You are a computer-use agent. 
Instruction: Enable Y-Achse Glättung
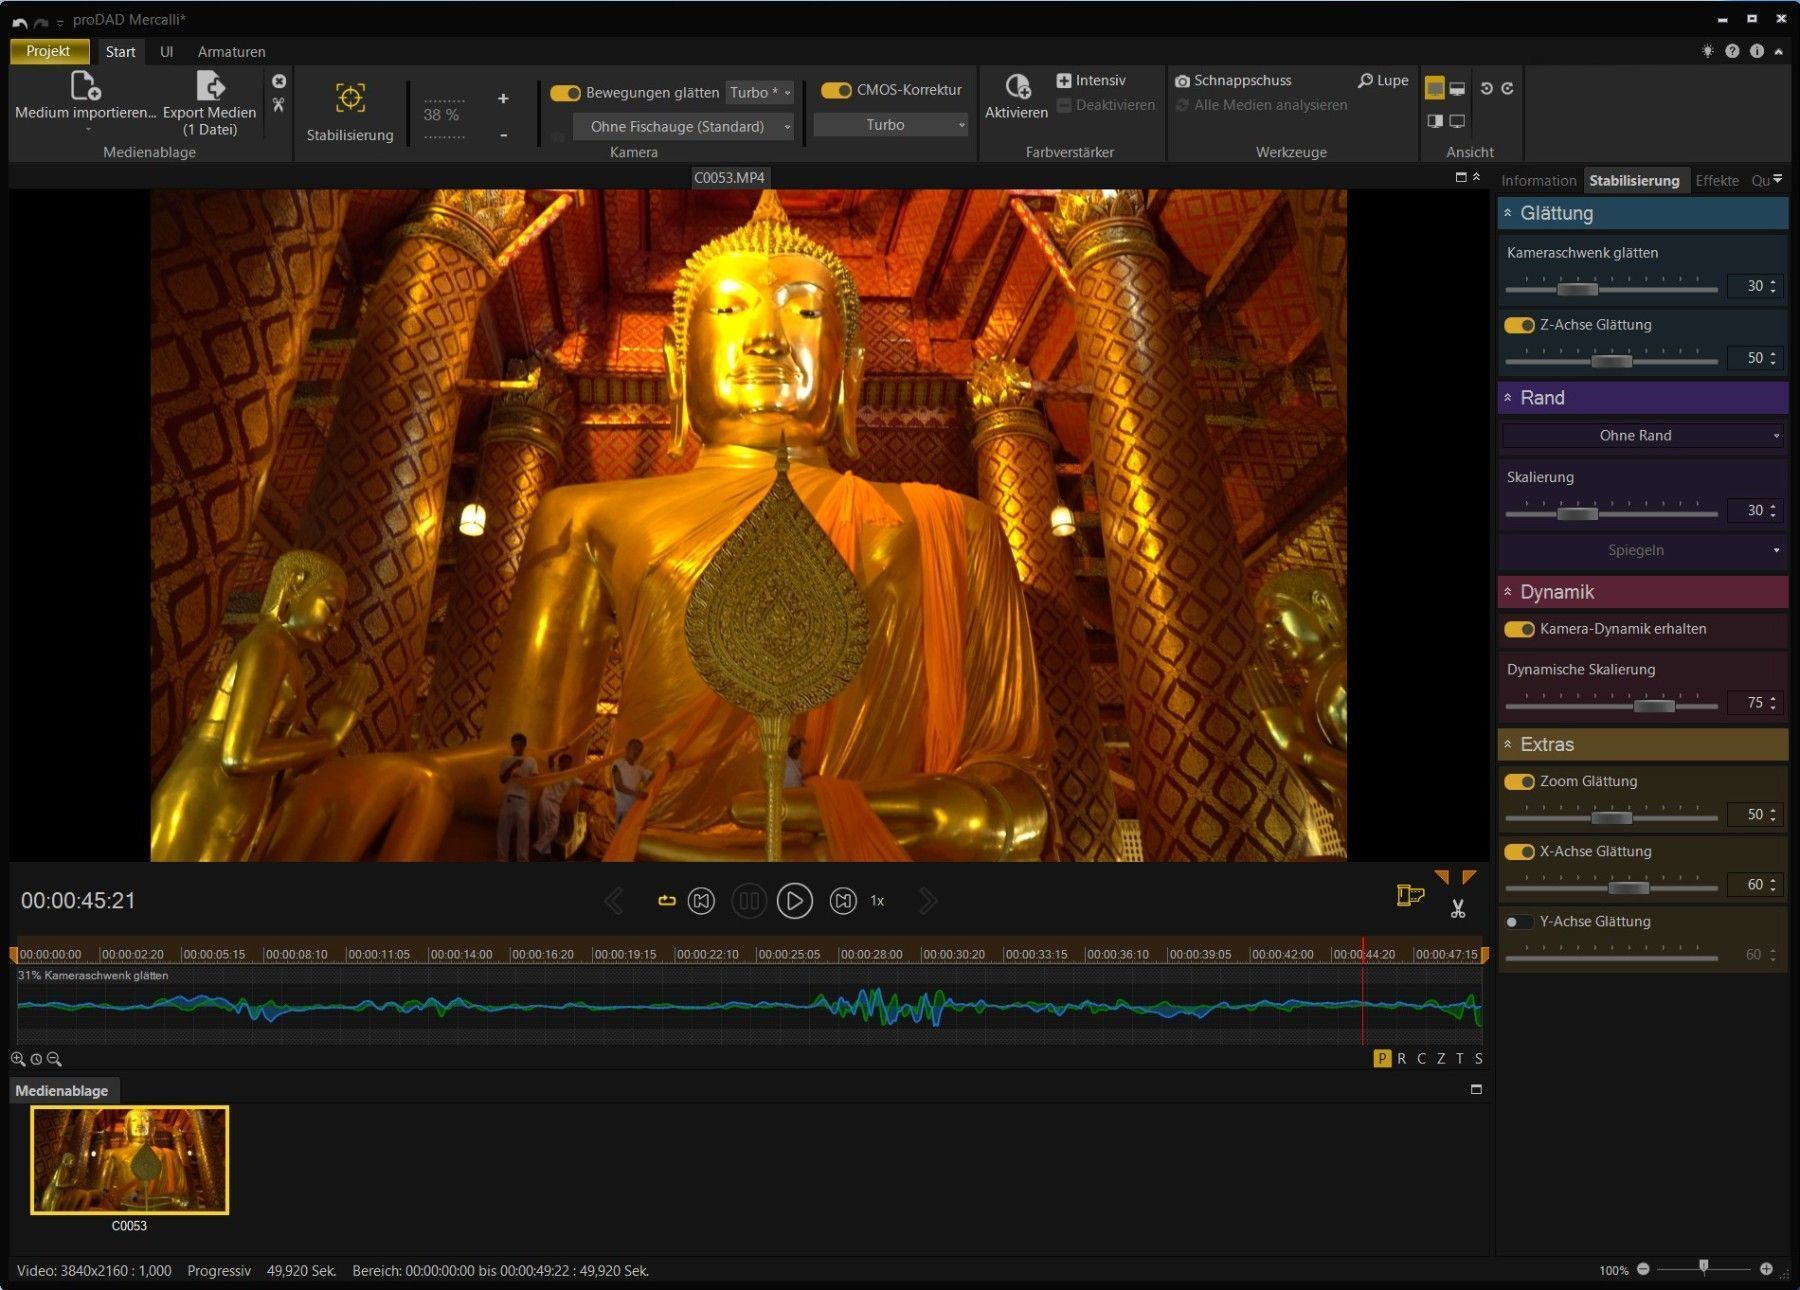point(1518,922)
